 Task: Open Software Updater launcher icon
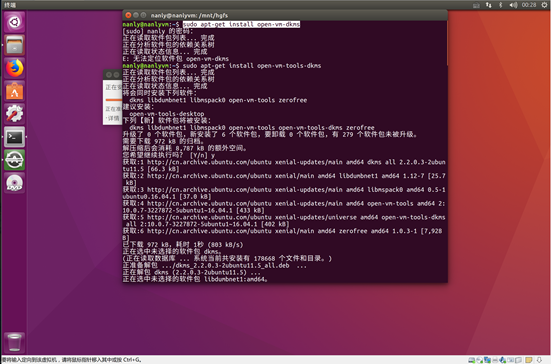14,160
